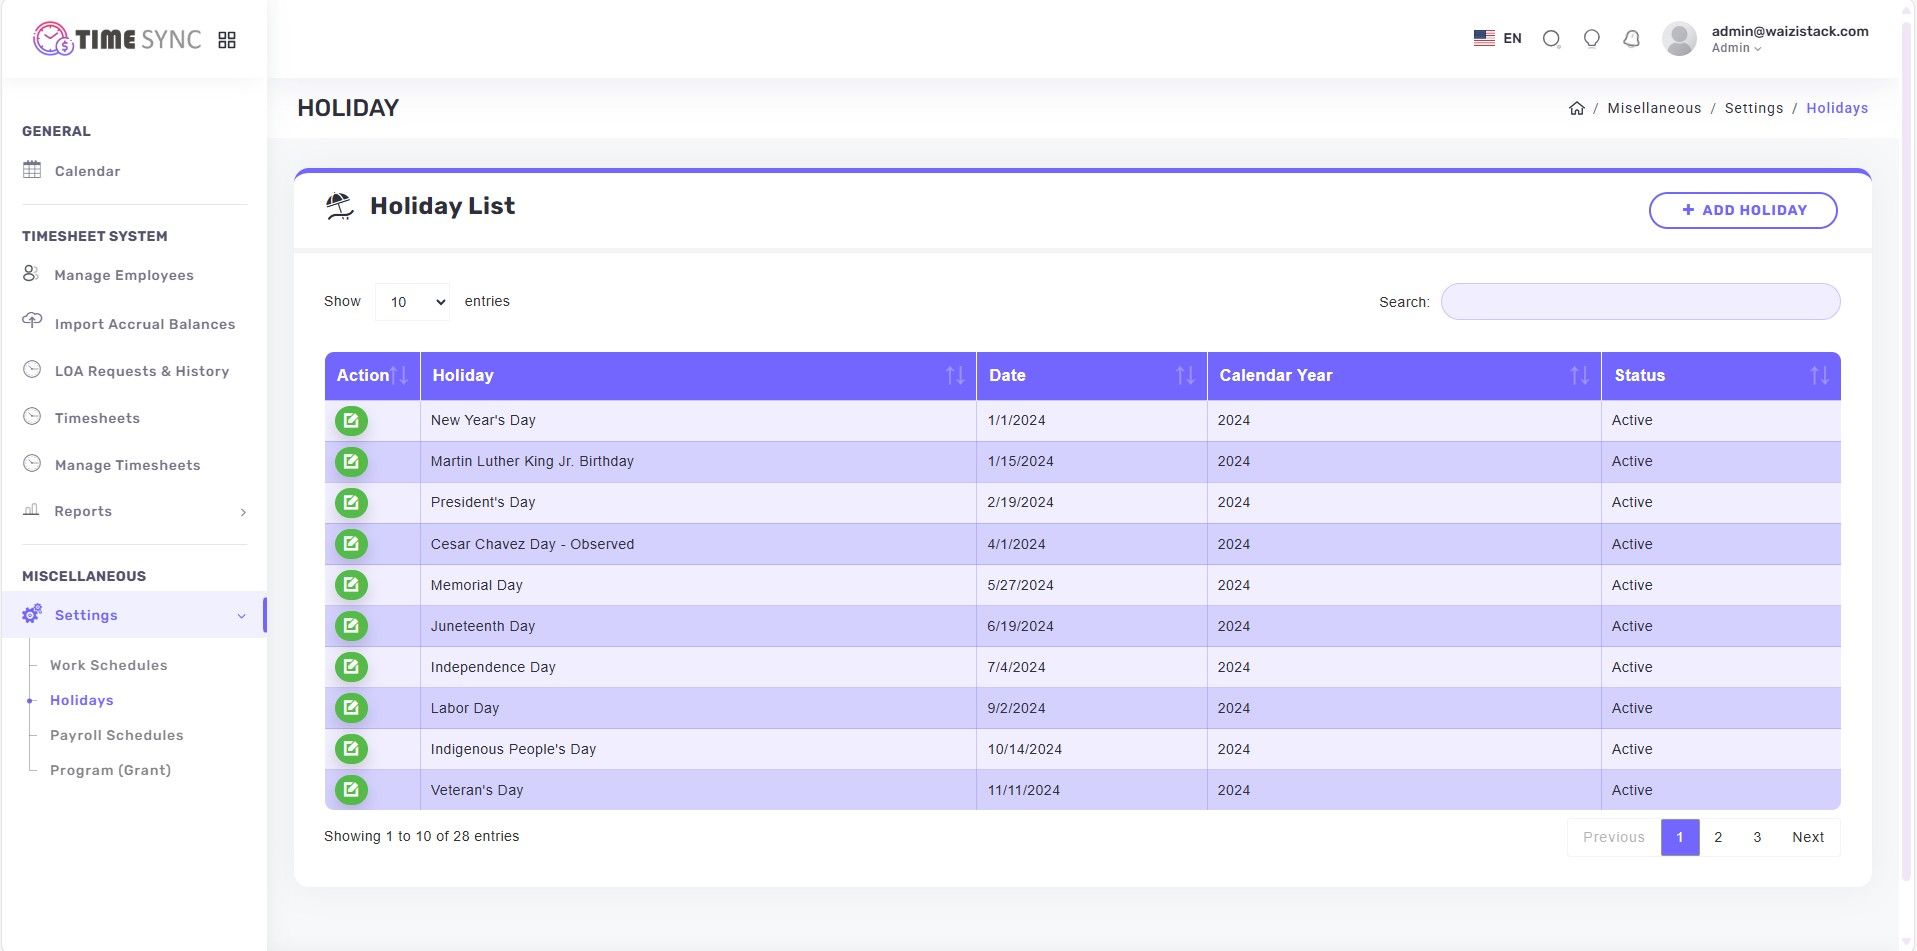The image size is (1917, 951).
Task: Click the home icon in breadcrumb
Action: click(1576, 108)
